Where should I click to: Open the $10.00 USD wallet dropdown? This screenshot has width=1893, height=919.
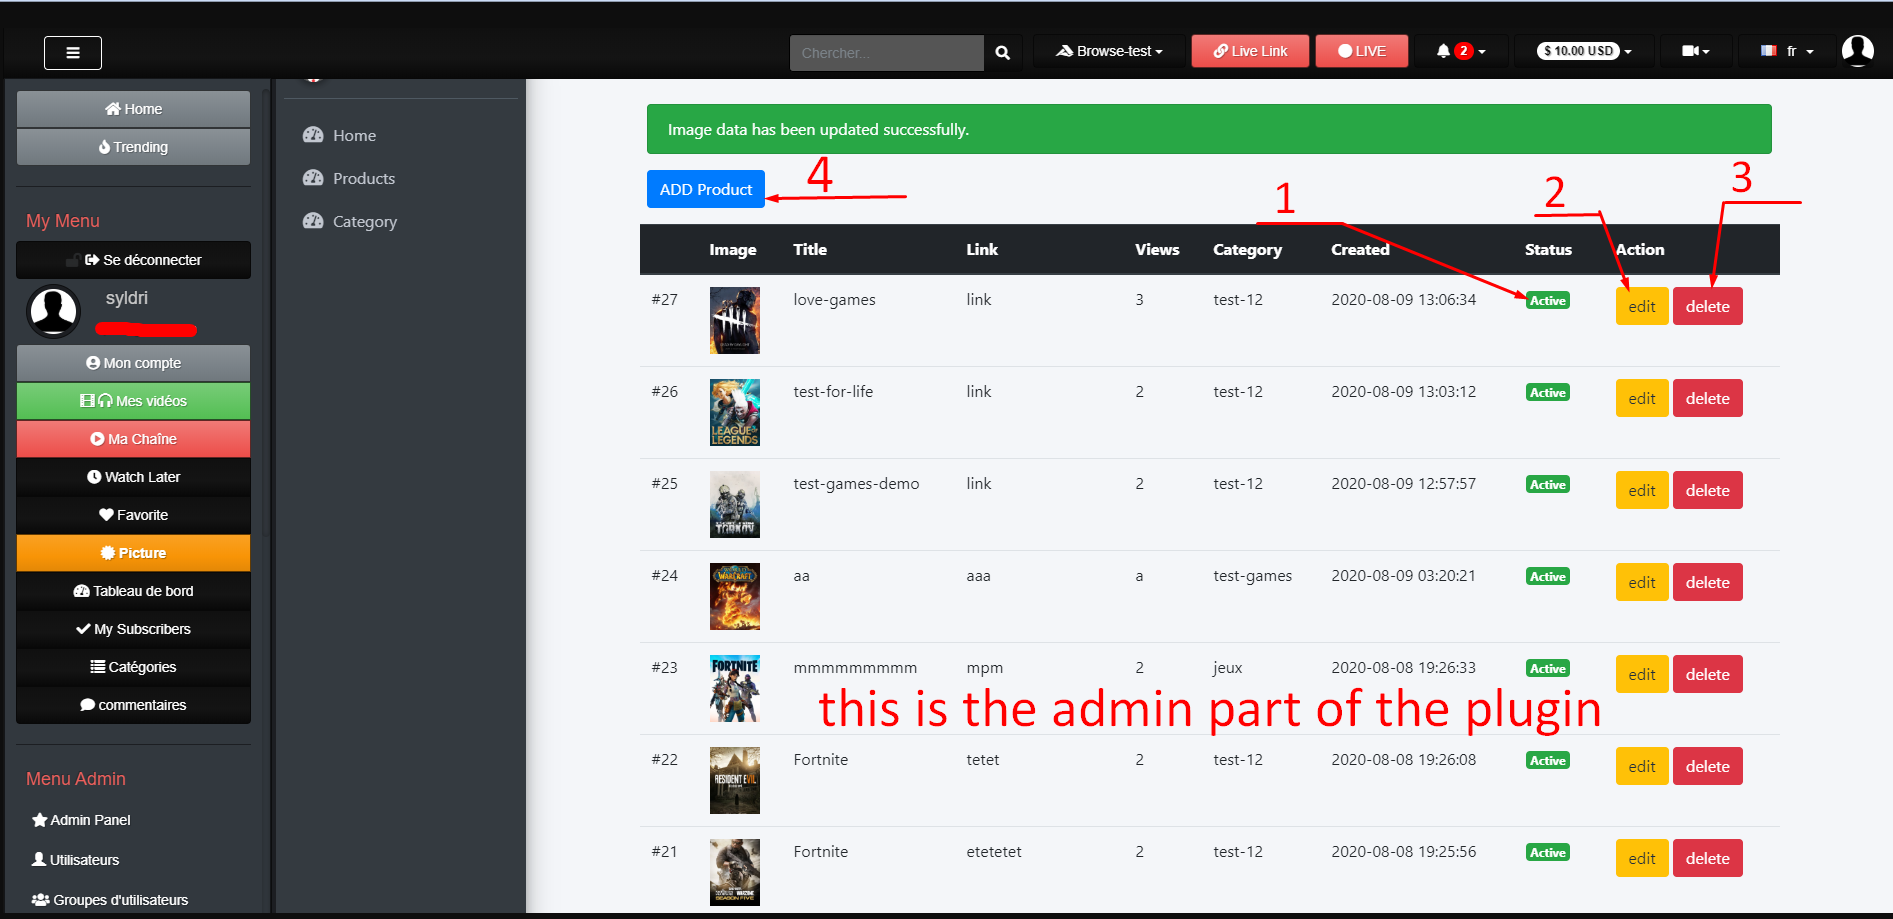click(x=1585, y=51)
